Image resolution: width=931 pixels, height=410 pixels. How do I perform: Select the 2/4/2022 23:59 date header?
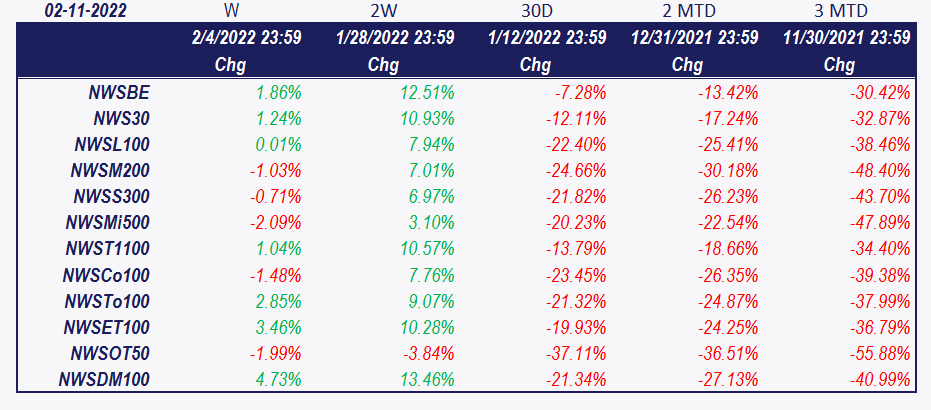[246, 38]
